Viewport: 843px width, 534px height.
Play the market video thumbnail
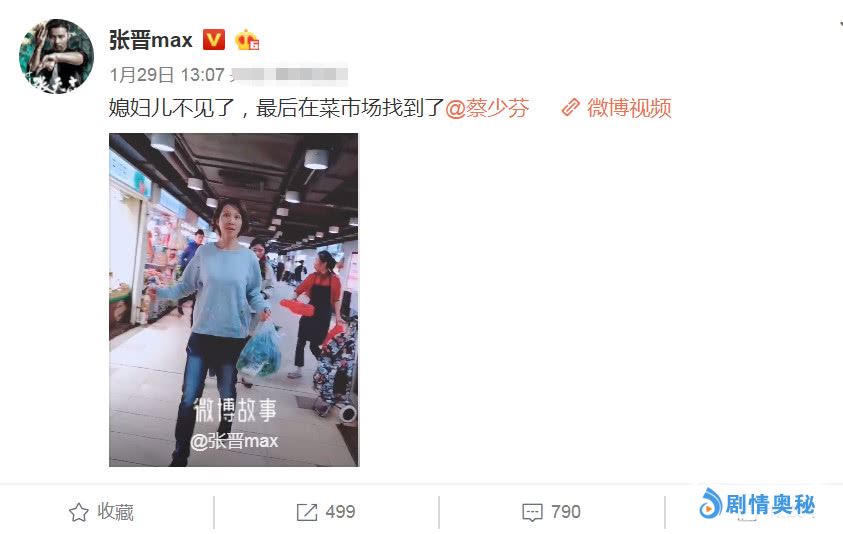coord(234,300)
